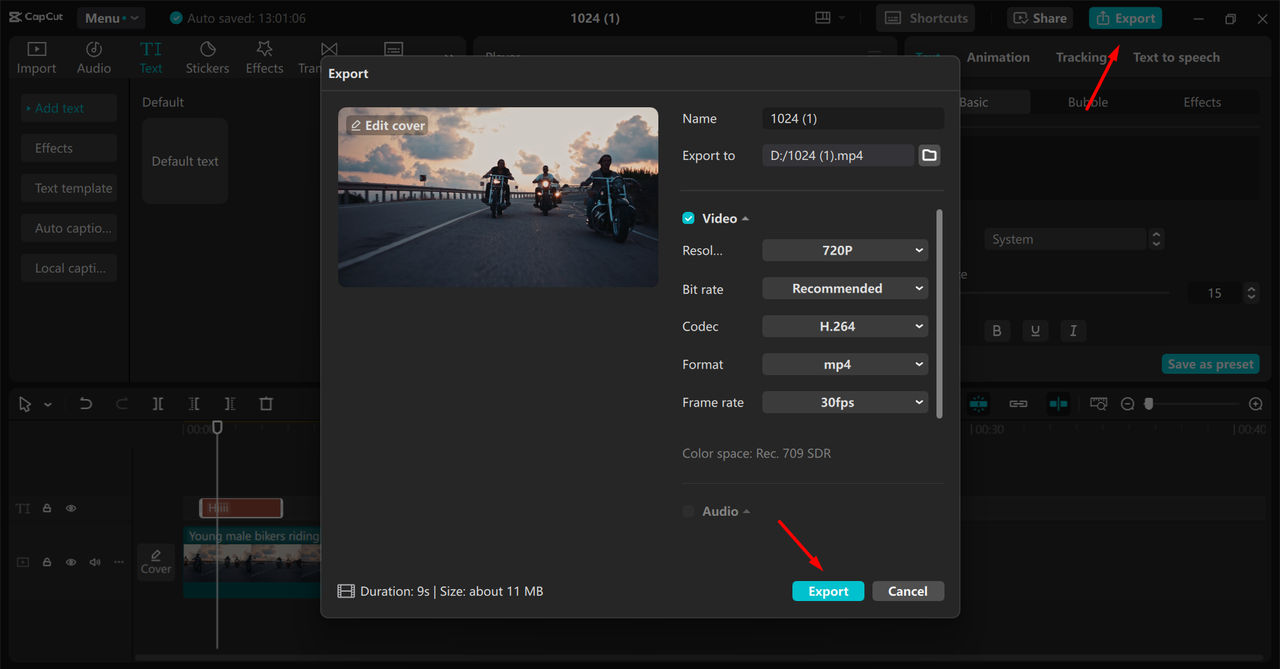Open the Menu dropdown in title bar
1280x669 pixels.
point(110,18)
